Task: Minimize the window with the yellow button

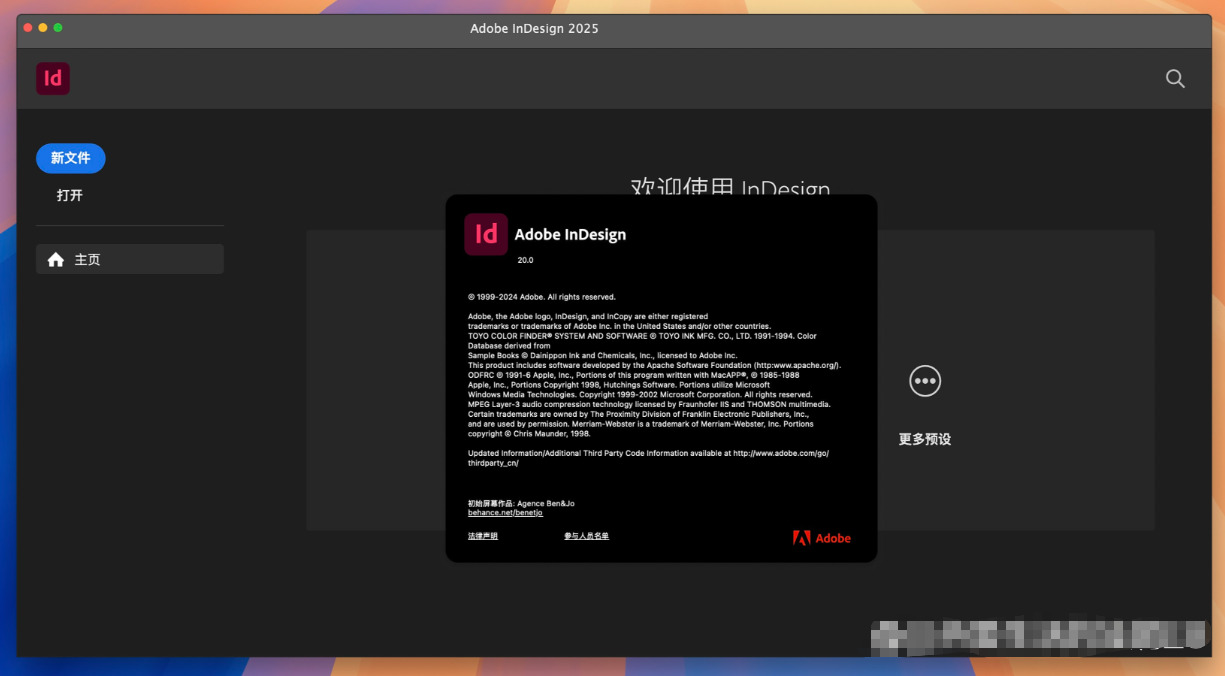Action: point(43,27)
